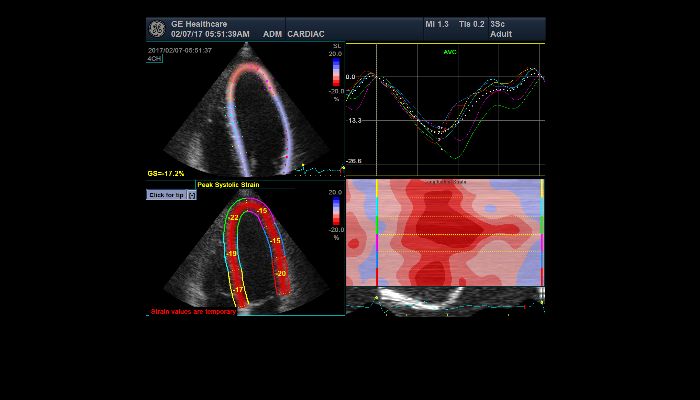Select the -20 segment strain value
The height and width of the screenshot is (400, 700).
(280, 273)
